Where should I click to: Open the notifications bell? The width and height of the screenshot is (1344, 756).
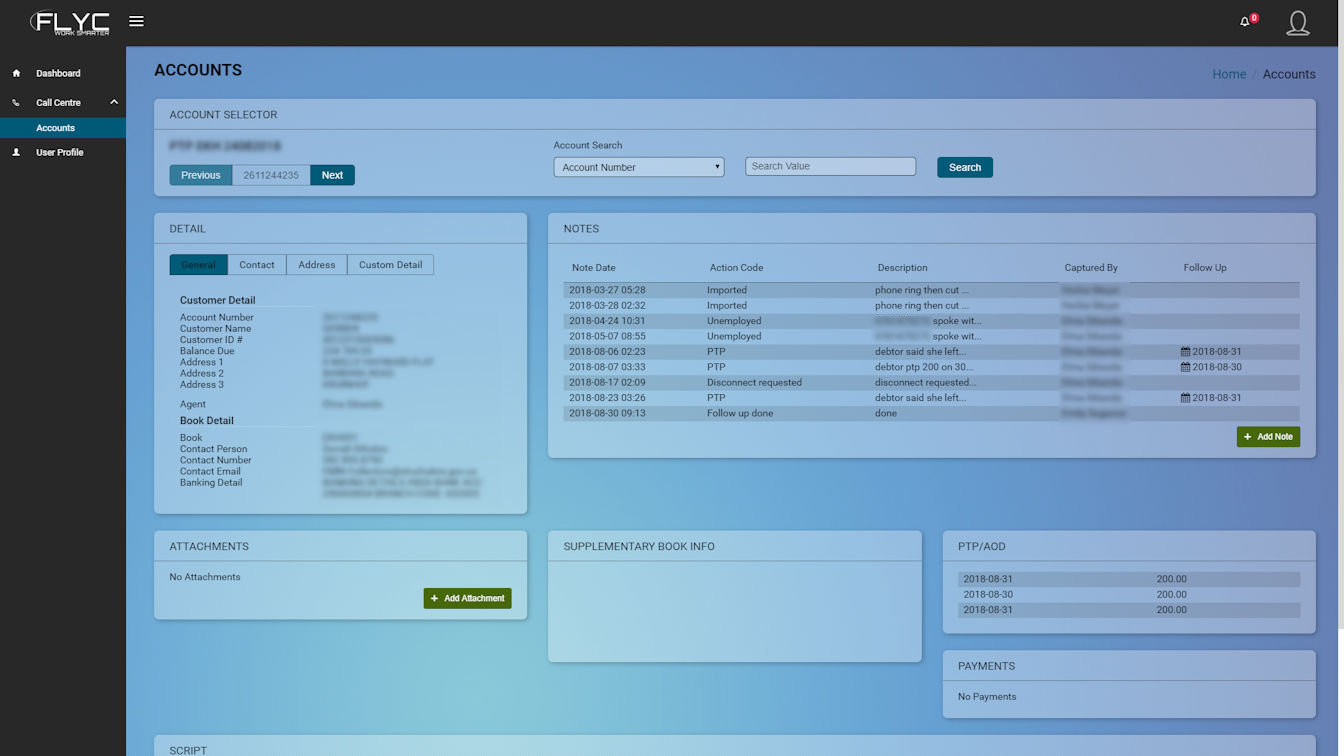pyautogui.click(x=1245, y=22)
